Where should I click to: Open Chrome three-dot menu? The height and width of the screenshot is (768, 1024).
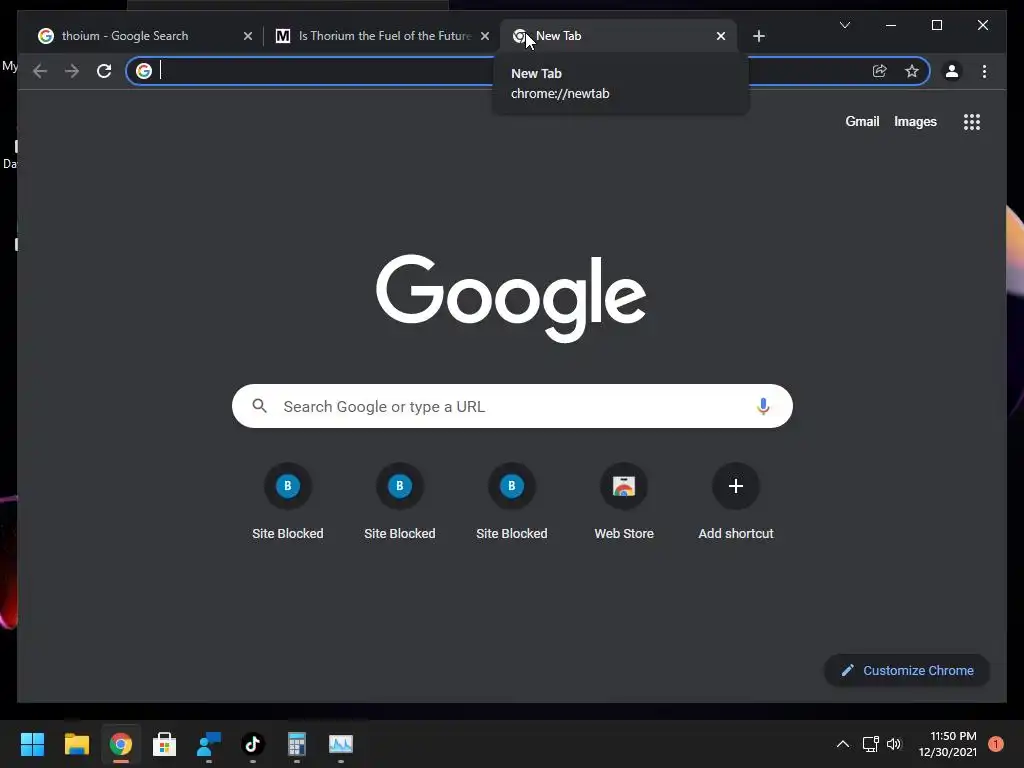click(984, 71)
